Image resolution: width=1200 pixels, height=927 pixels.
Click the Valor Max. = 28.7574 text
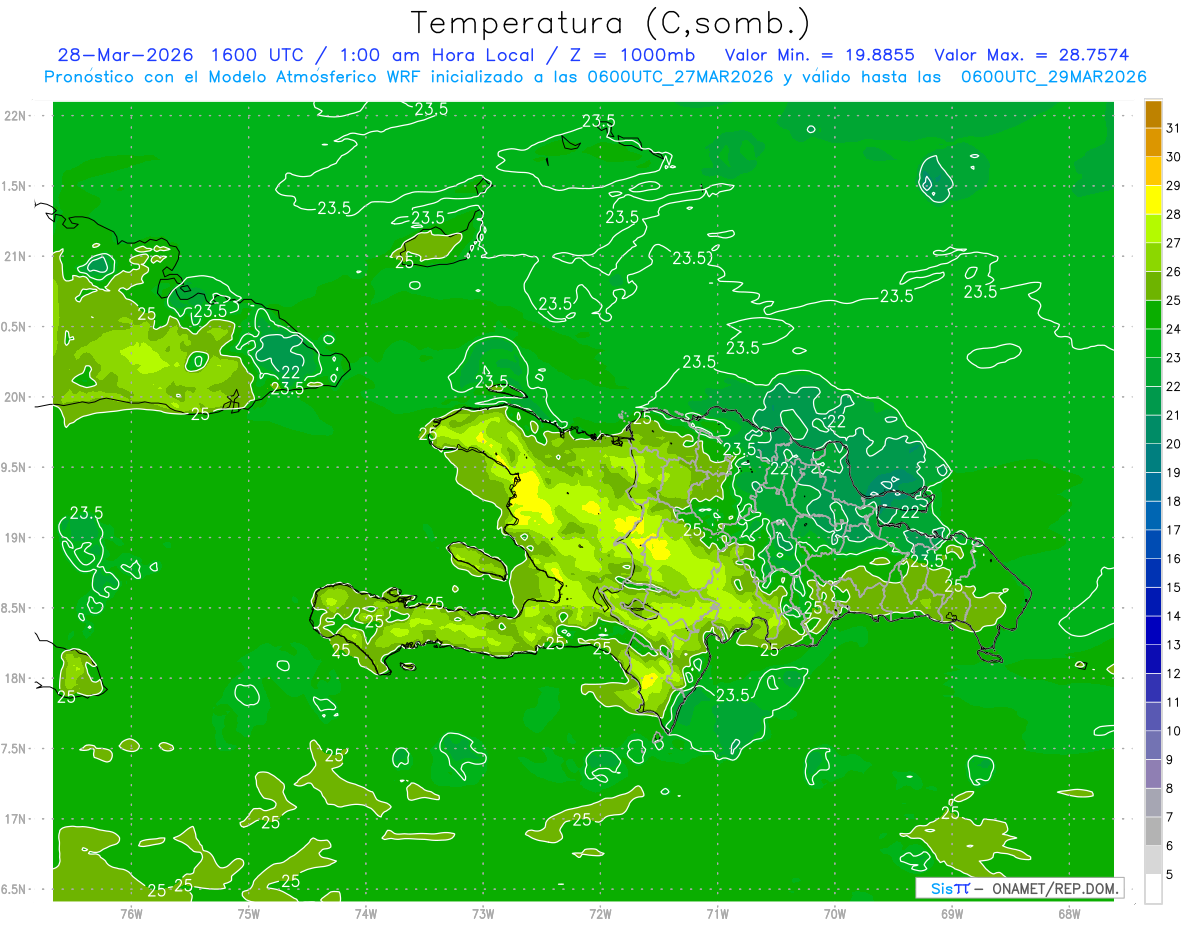(1031, 55)
